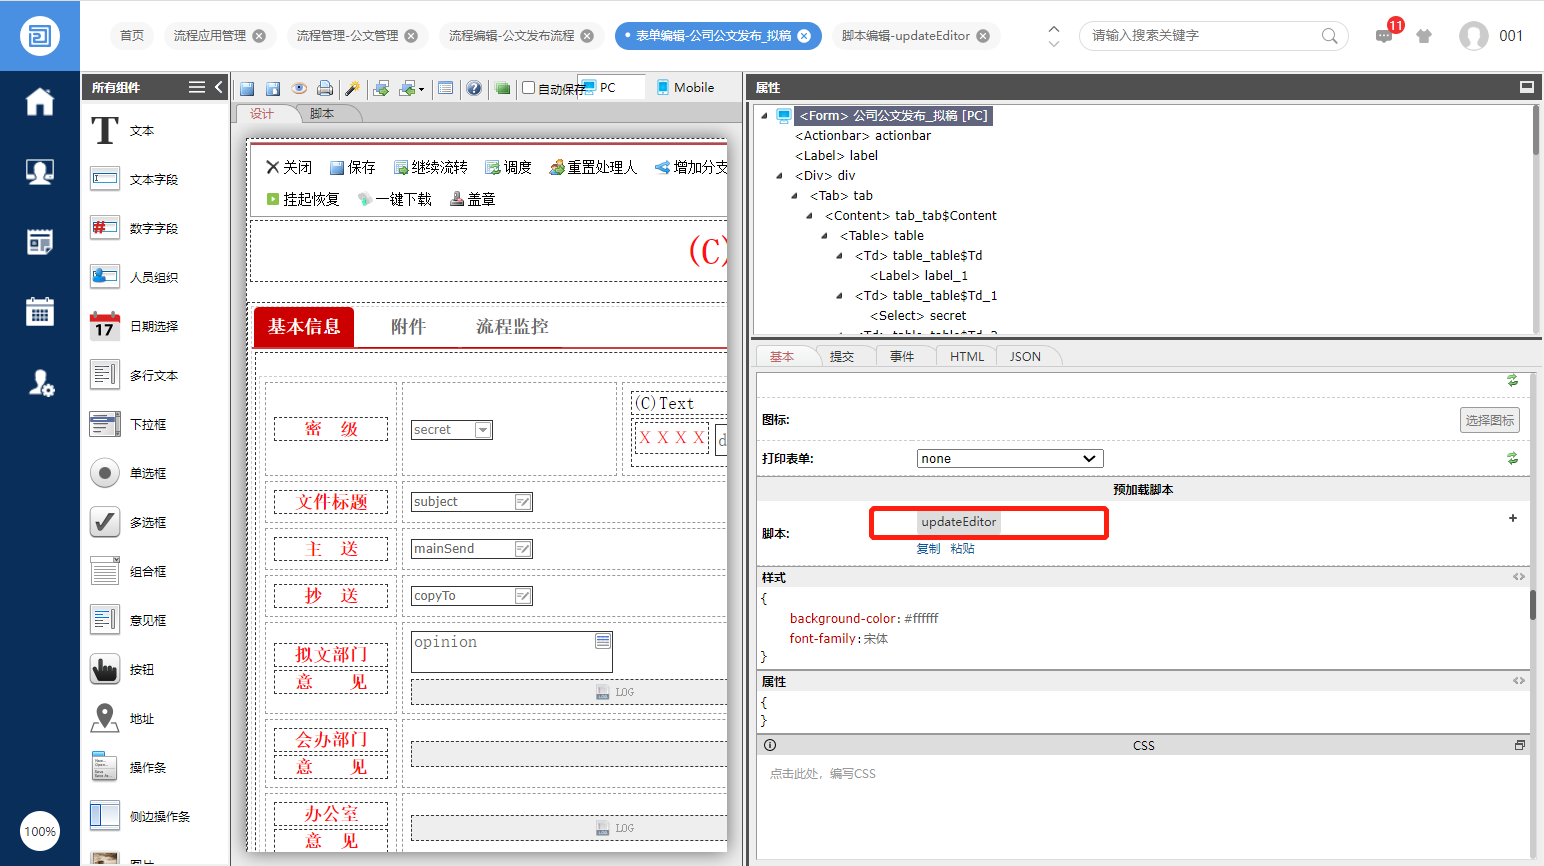Switch form view to Mobile
1544x866 pixels.
click(x=686, y=88)
